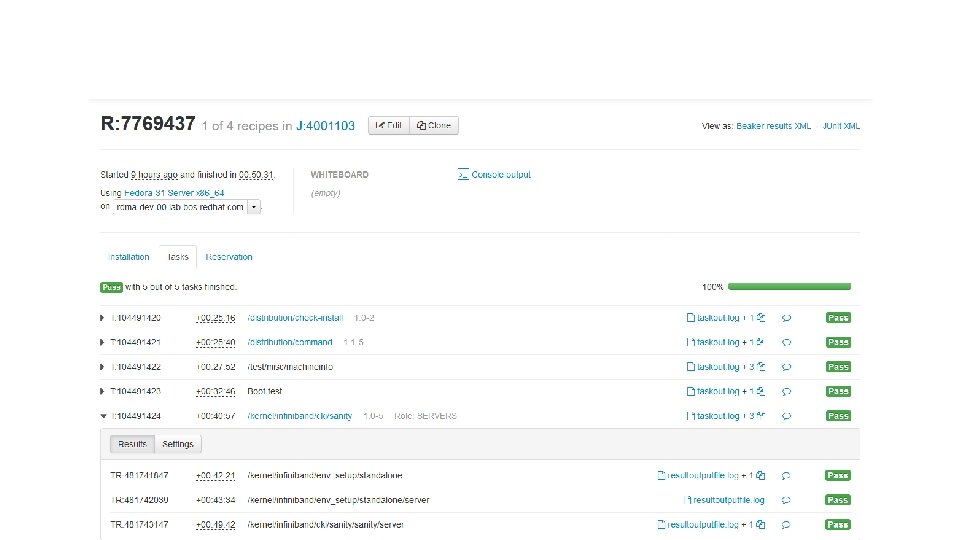This screenshot has width=960, height=540.
Task: Click result ID TR:481741647
Action: coord(139,475)
